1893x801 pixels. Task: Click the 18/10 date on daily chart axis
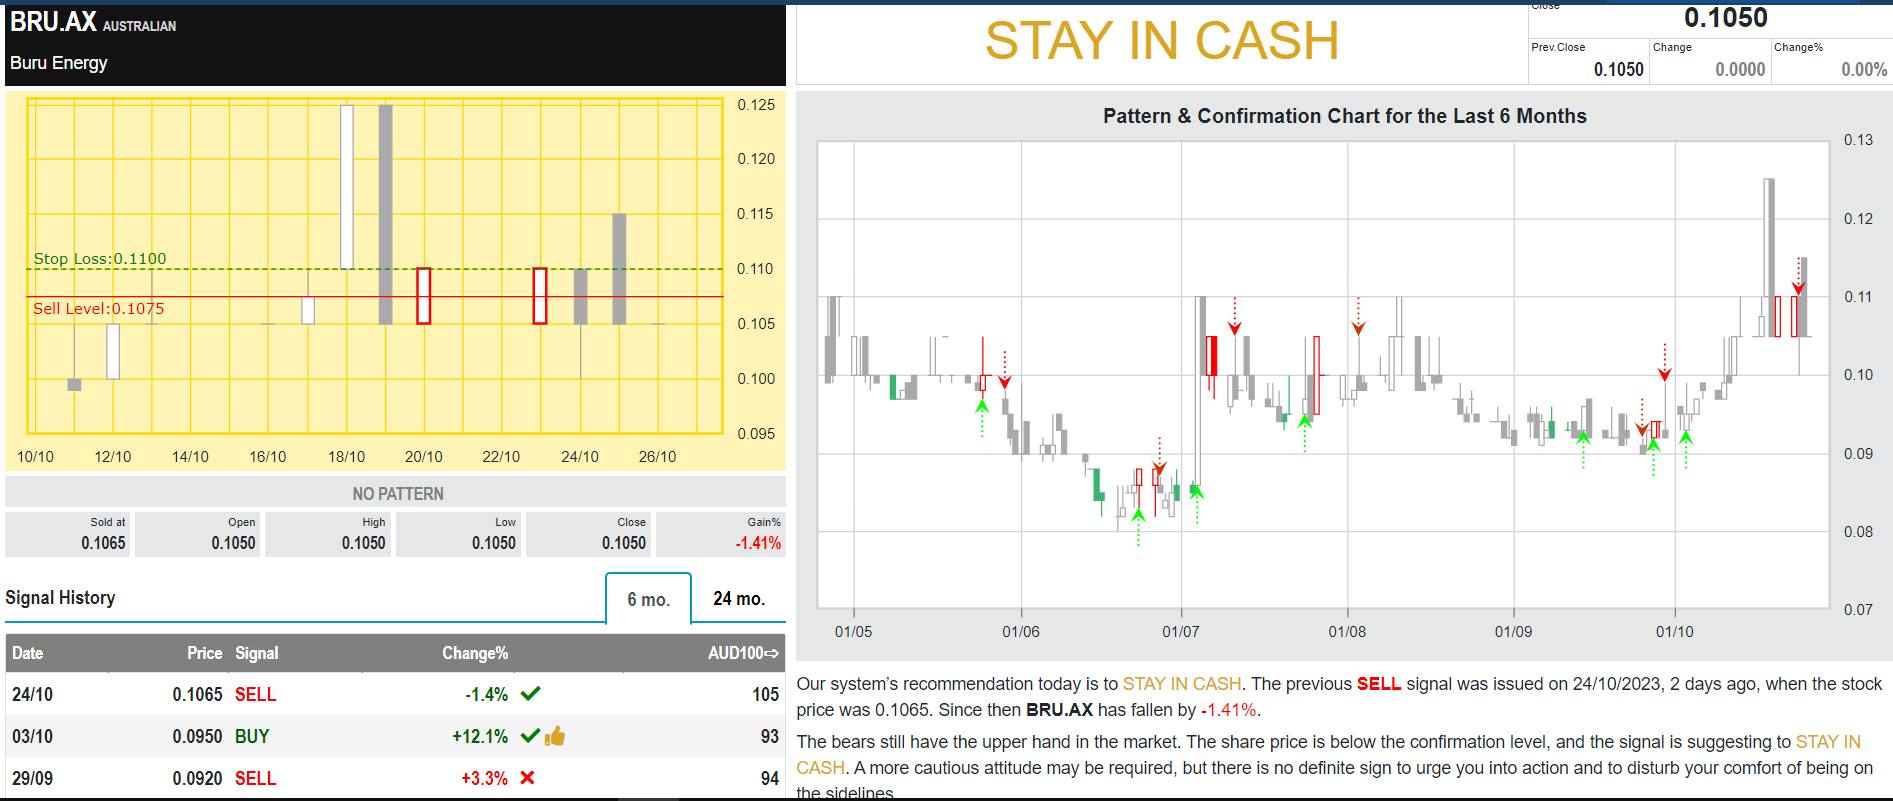(346, 457)
